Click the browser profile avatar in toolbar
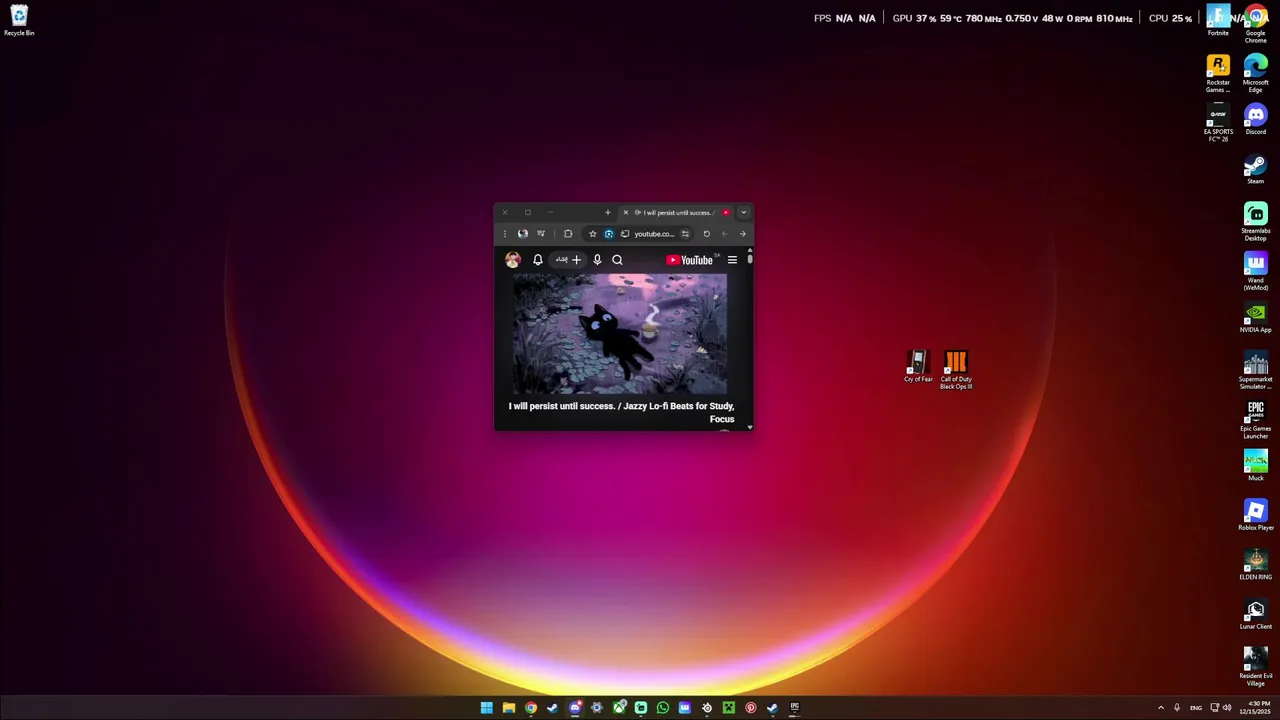The height and width of the screenshot is (720, 1280). point(522,234)
